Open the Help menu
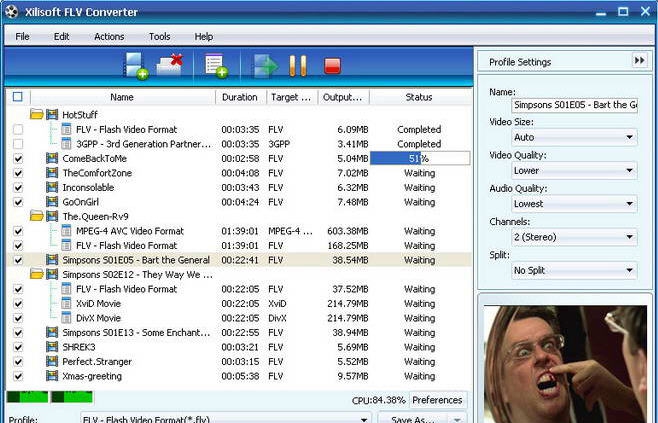This screenshot has width=658, height=423. [204, 37]
